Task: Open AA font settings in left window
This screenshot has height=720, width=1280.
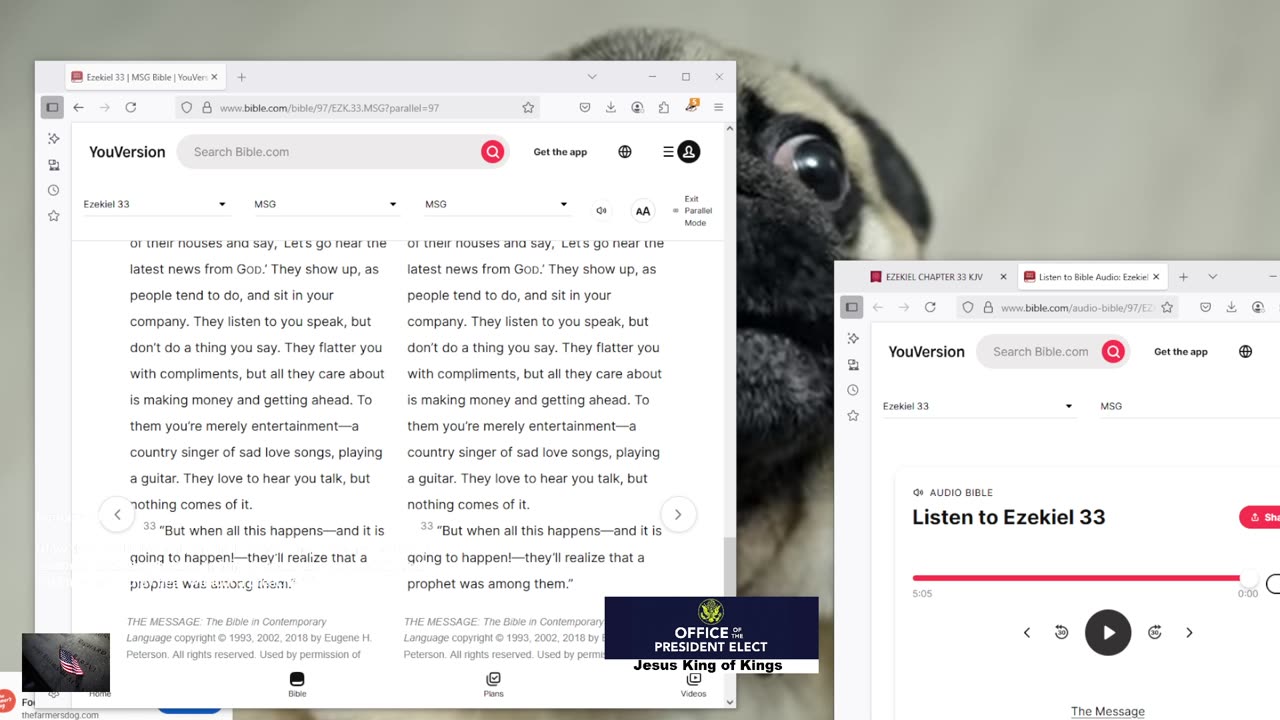Action: (x=643, y=211)
